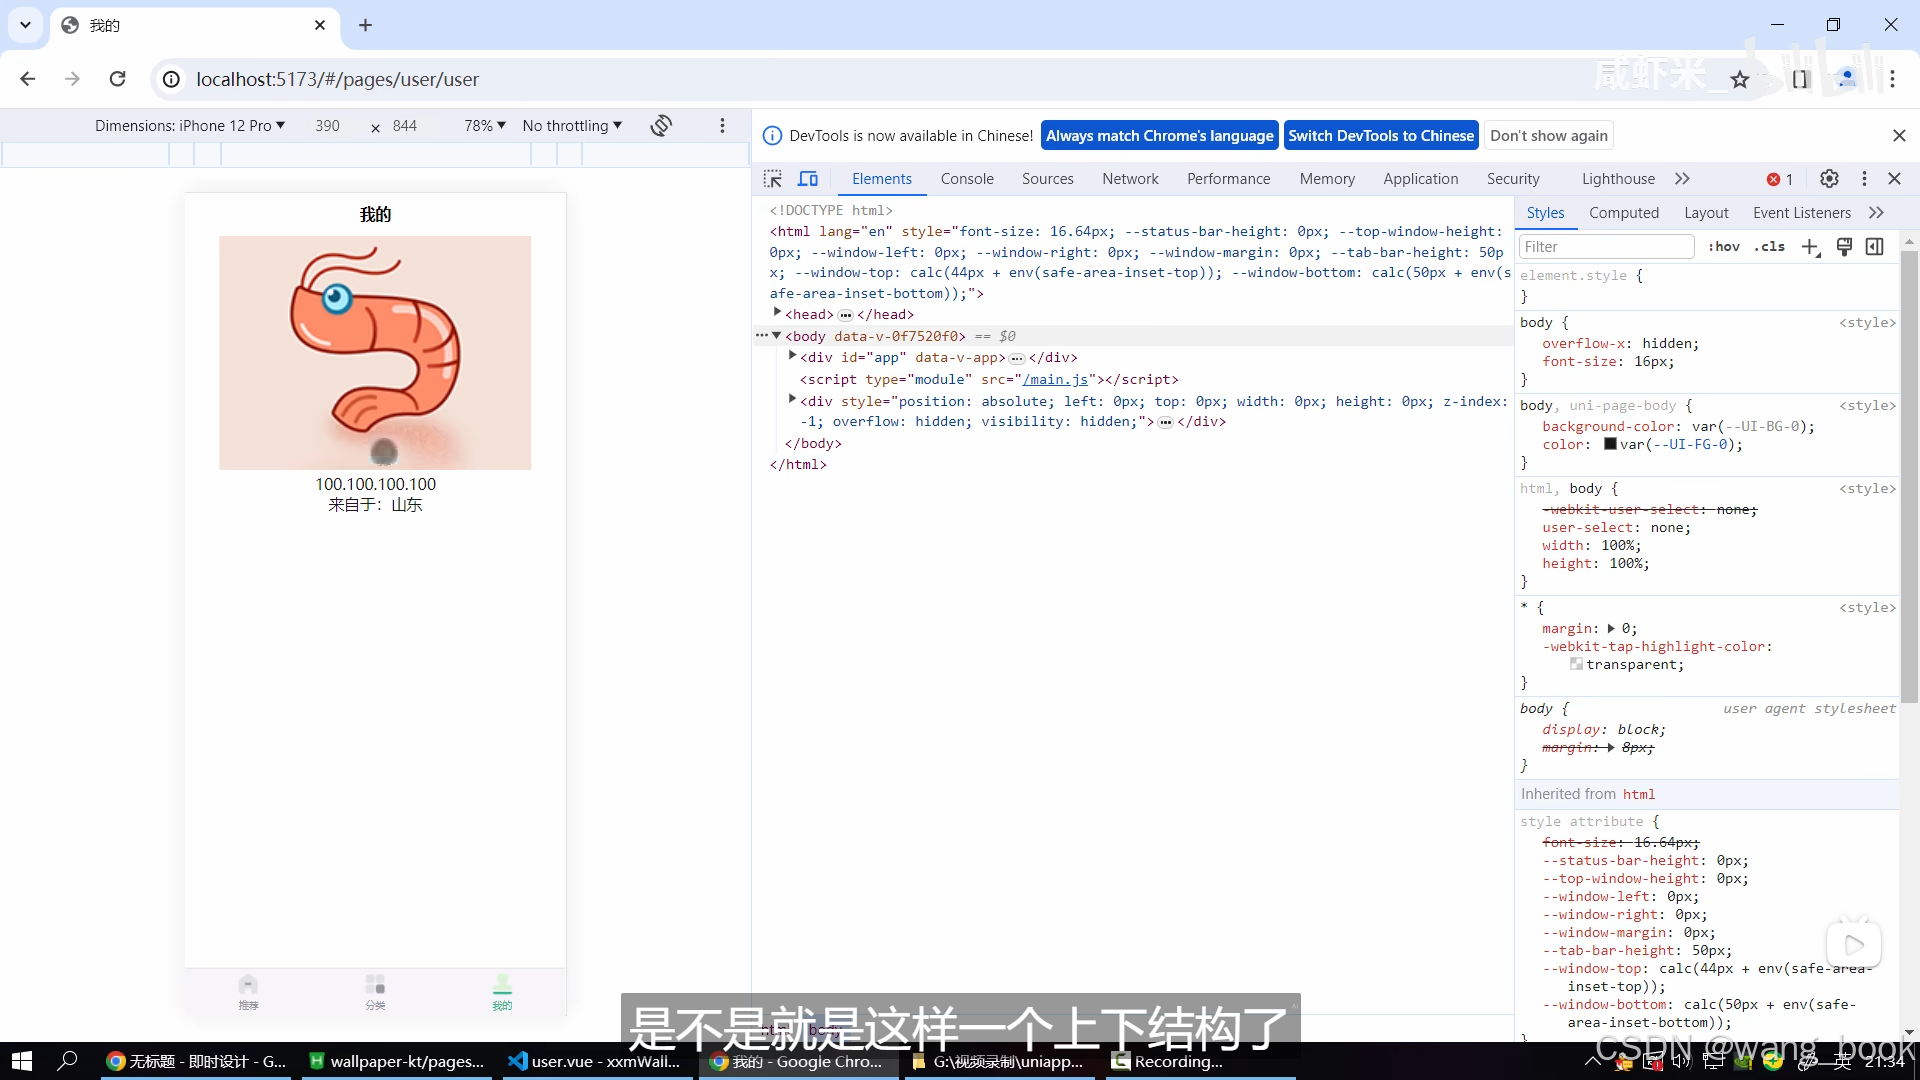The width and height of the screenshot is (1920, 1080).
Task: Open the Performance tab
Action: (x=1228, y=179)
